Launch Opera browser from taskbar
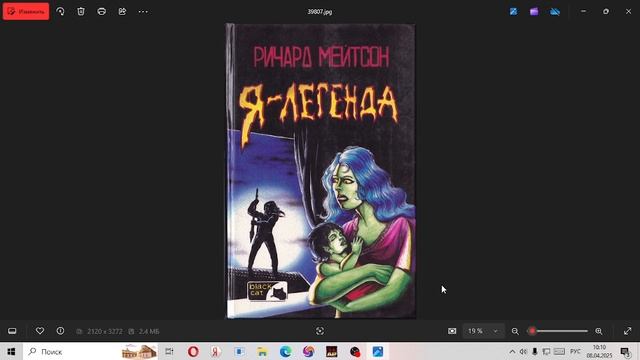This screenshot has height=360, width=640. click(193, 351)
